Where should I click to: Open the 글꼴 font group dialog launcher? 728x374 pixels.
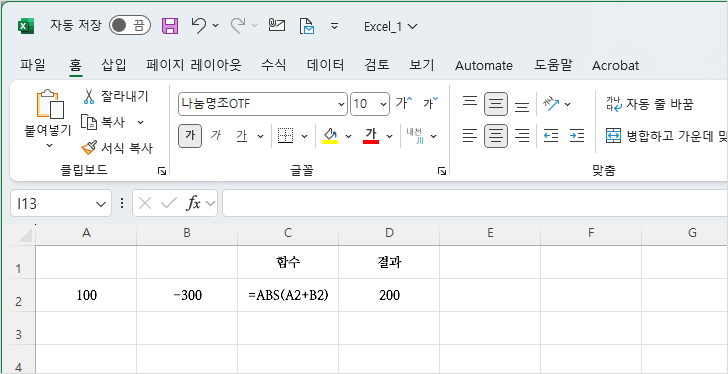442,172
